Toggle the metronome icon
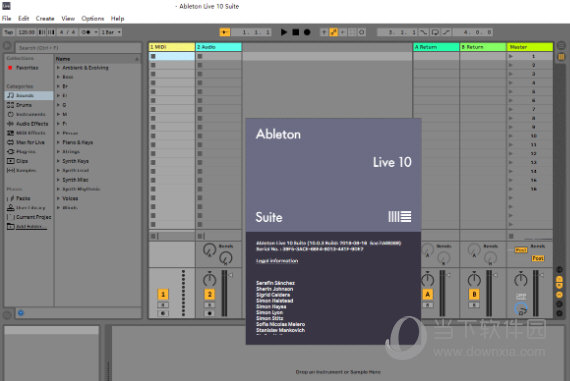Screen dimensions: 570x381 pos(87,32)
